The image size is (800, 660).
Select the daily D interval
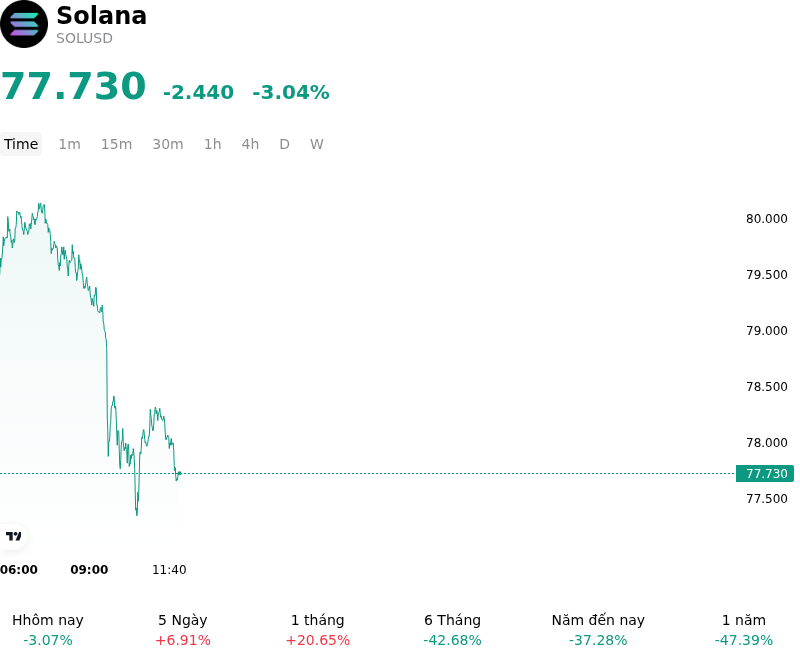(x=284, y=144)
